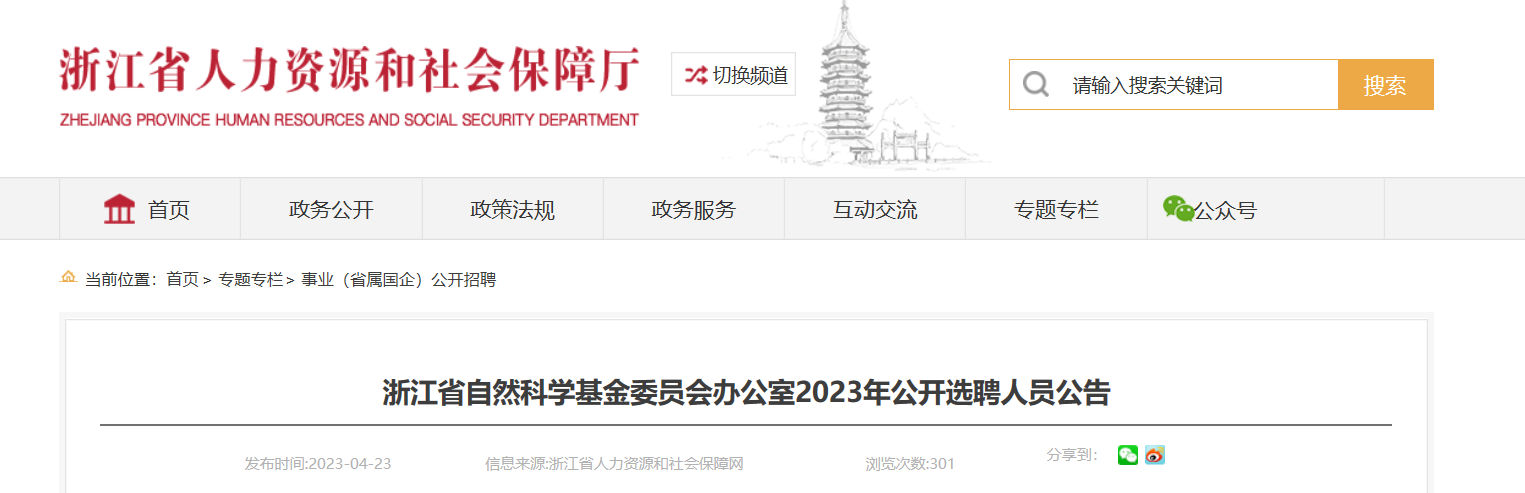
Task: Follow the 首页 breadcrumb link
Action: point(182,280)
